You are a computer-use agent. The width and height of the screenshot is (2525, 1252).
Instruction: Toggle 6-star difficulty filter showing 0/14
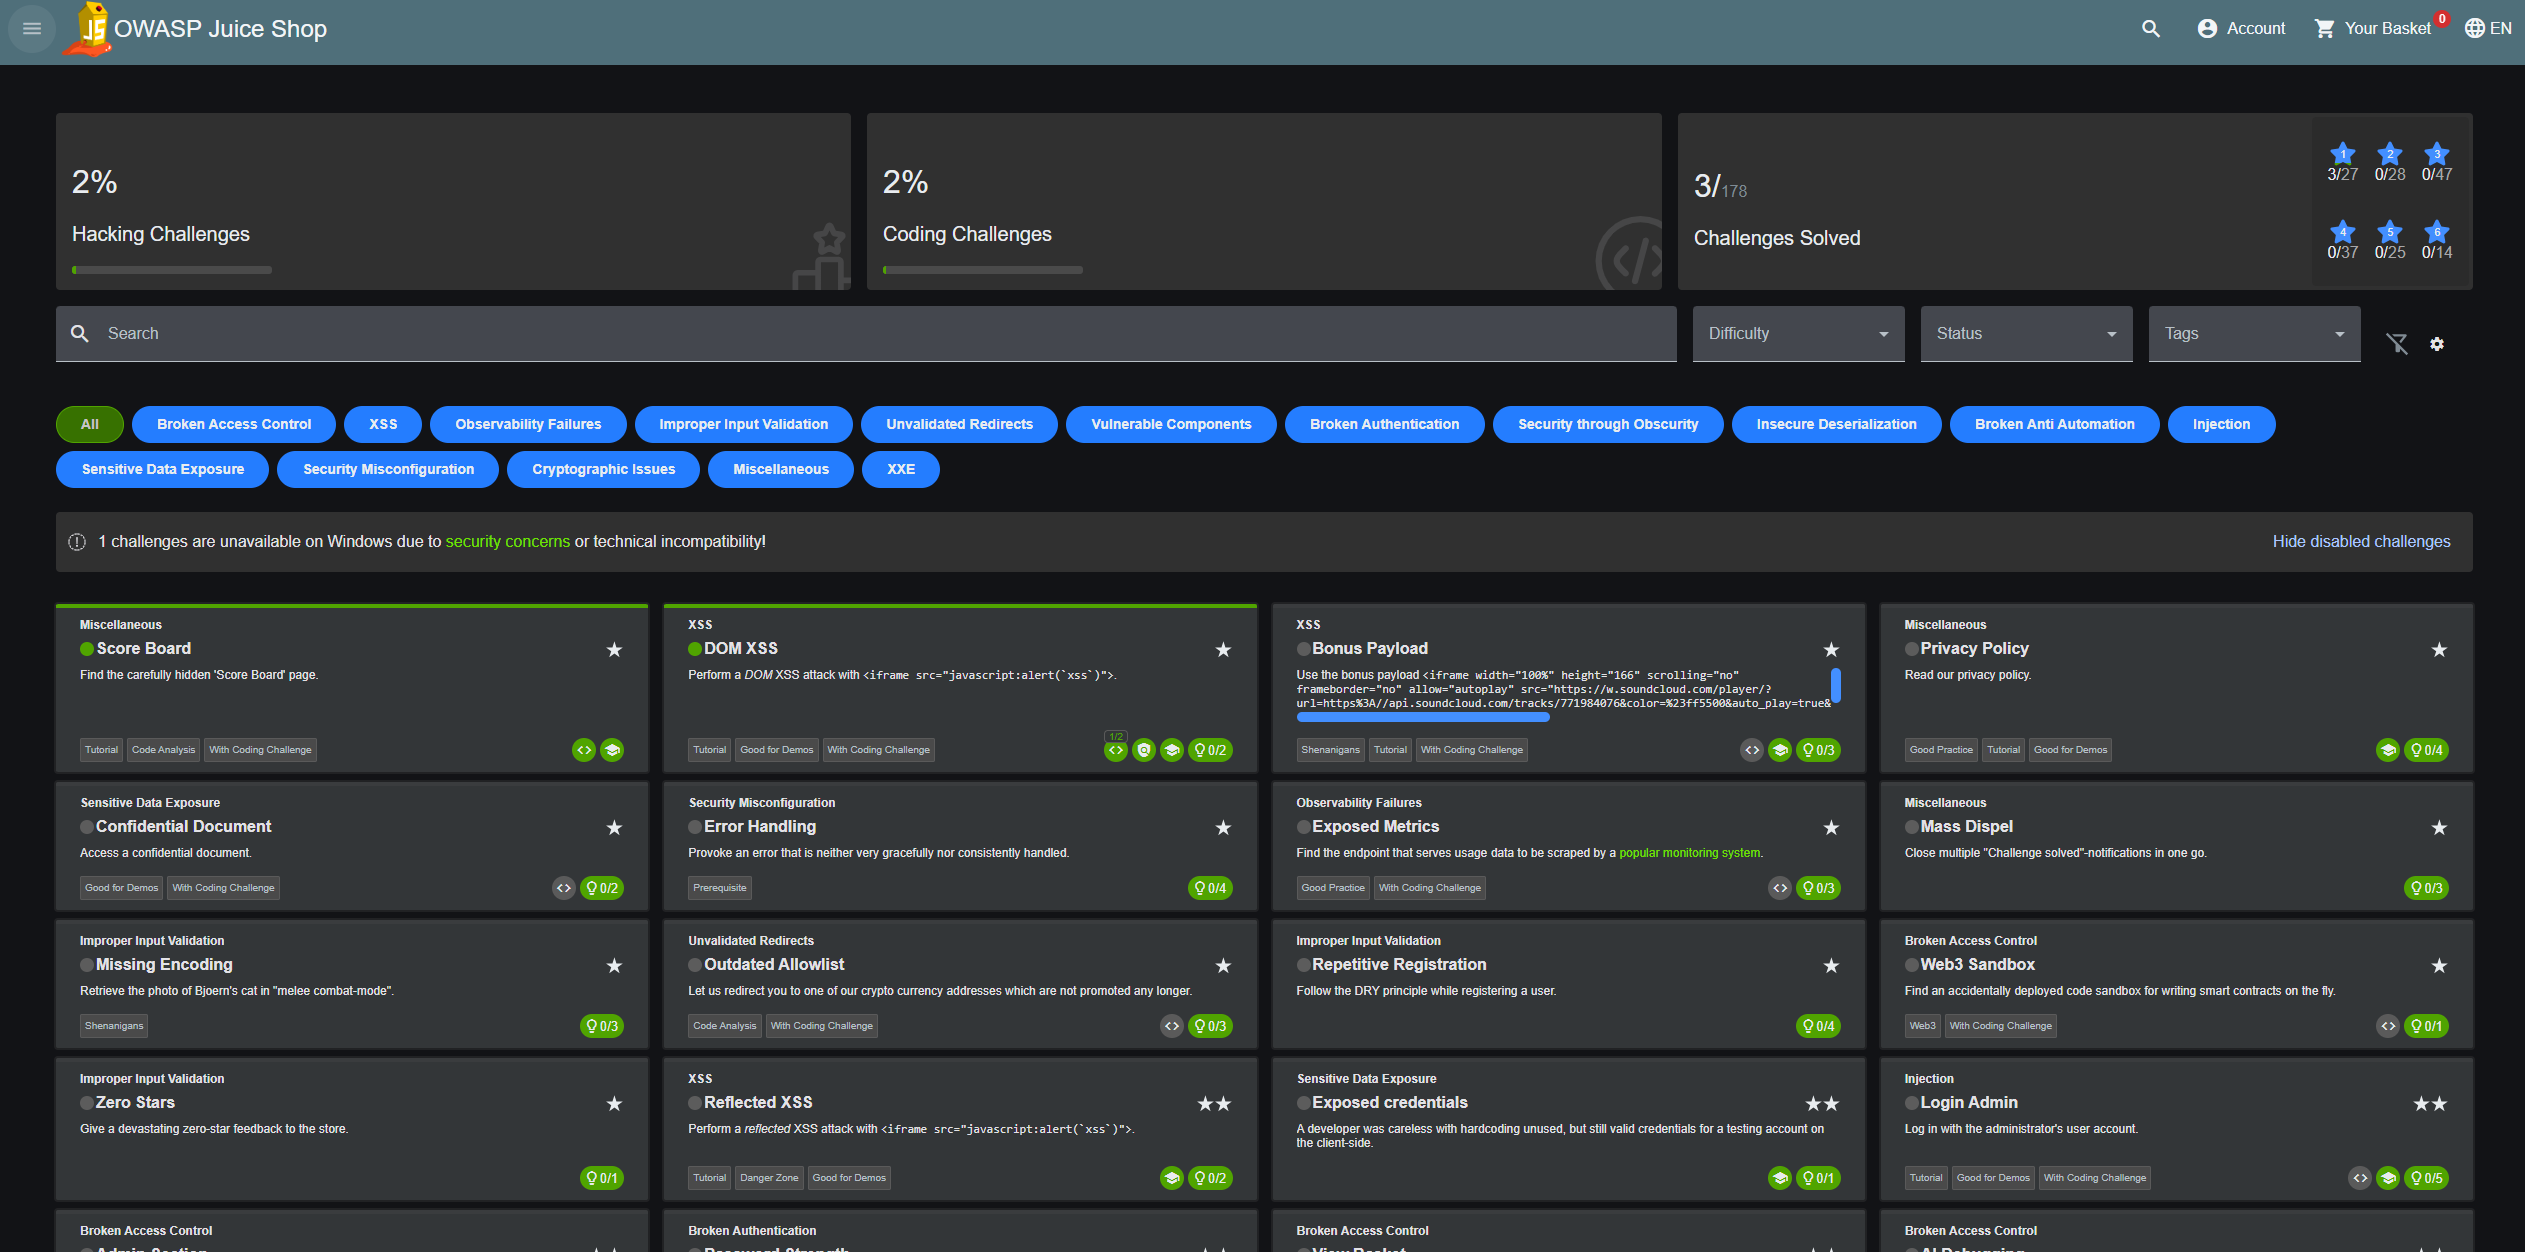2437,240
